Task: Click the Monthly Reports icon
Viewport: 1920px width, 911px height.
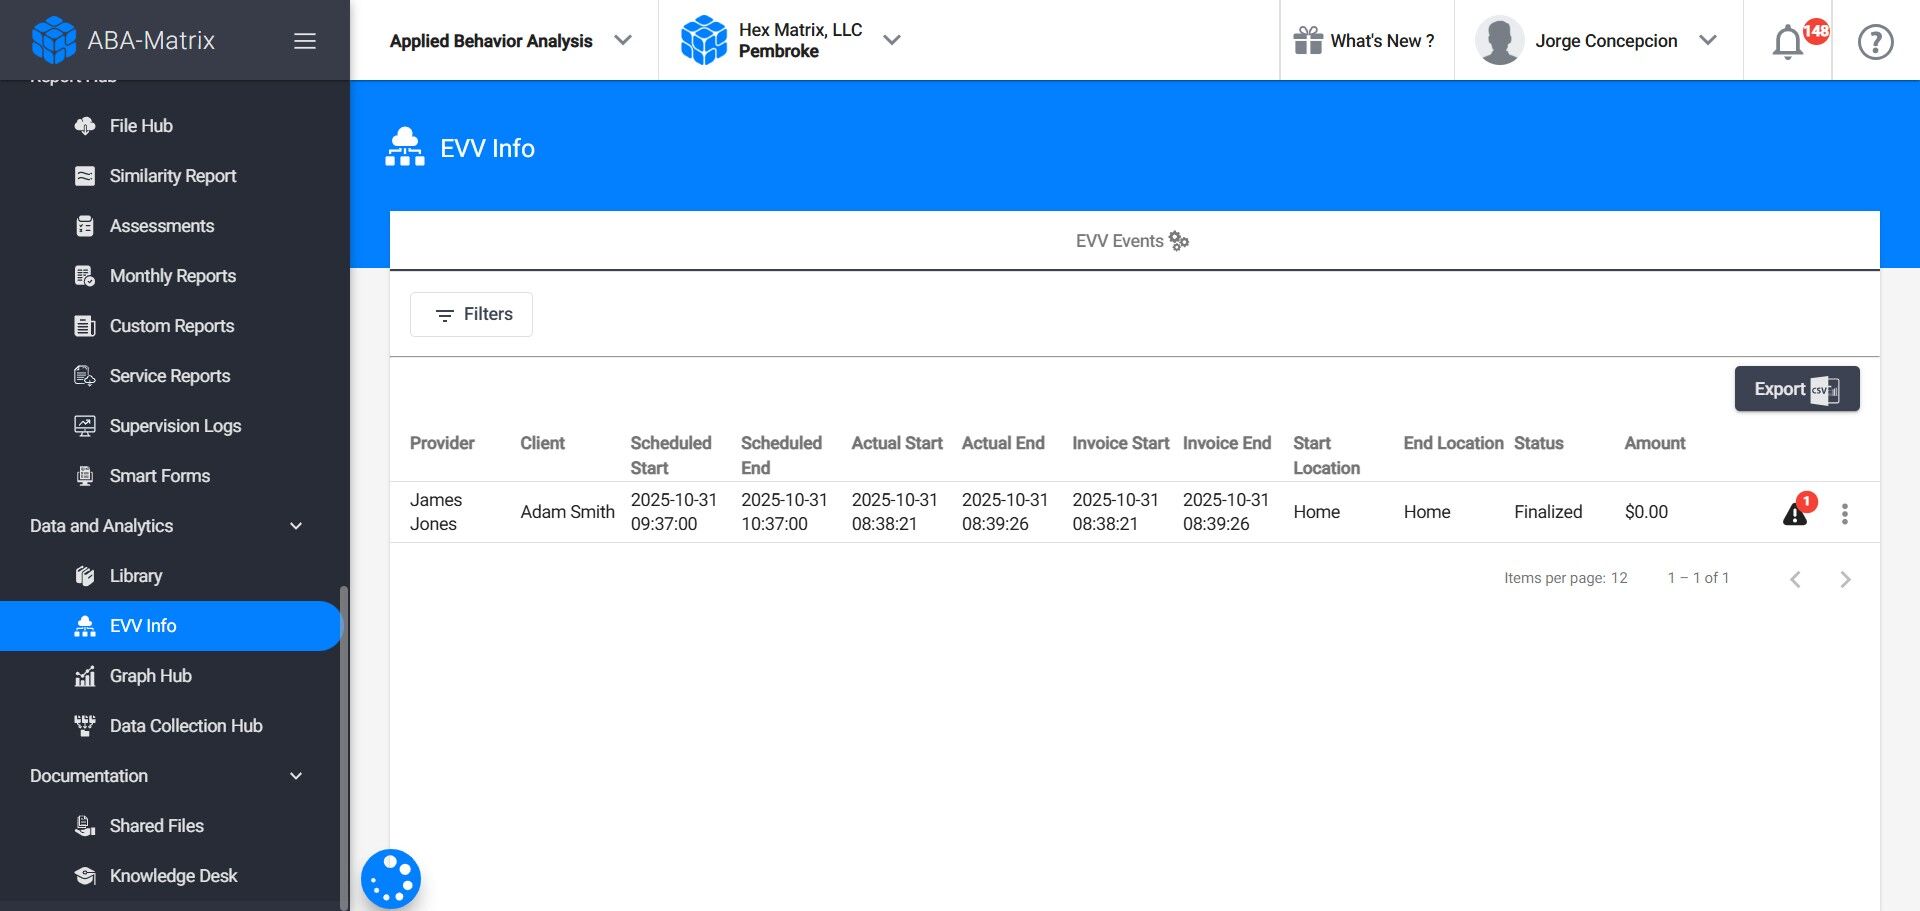Action: [85, 276]
